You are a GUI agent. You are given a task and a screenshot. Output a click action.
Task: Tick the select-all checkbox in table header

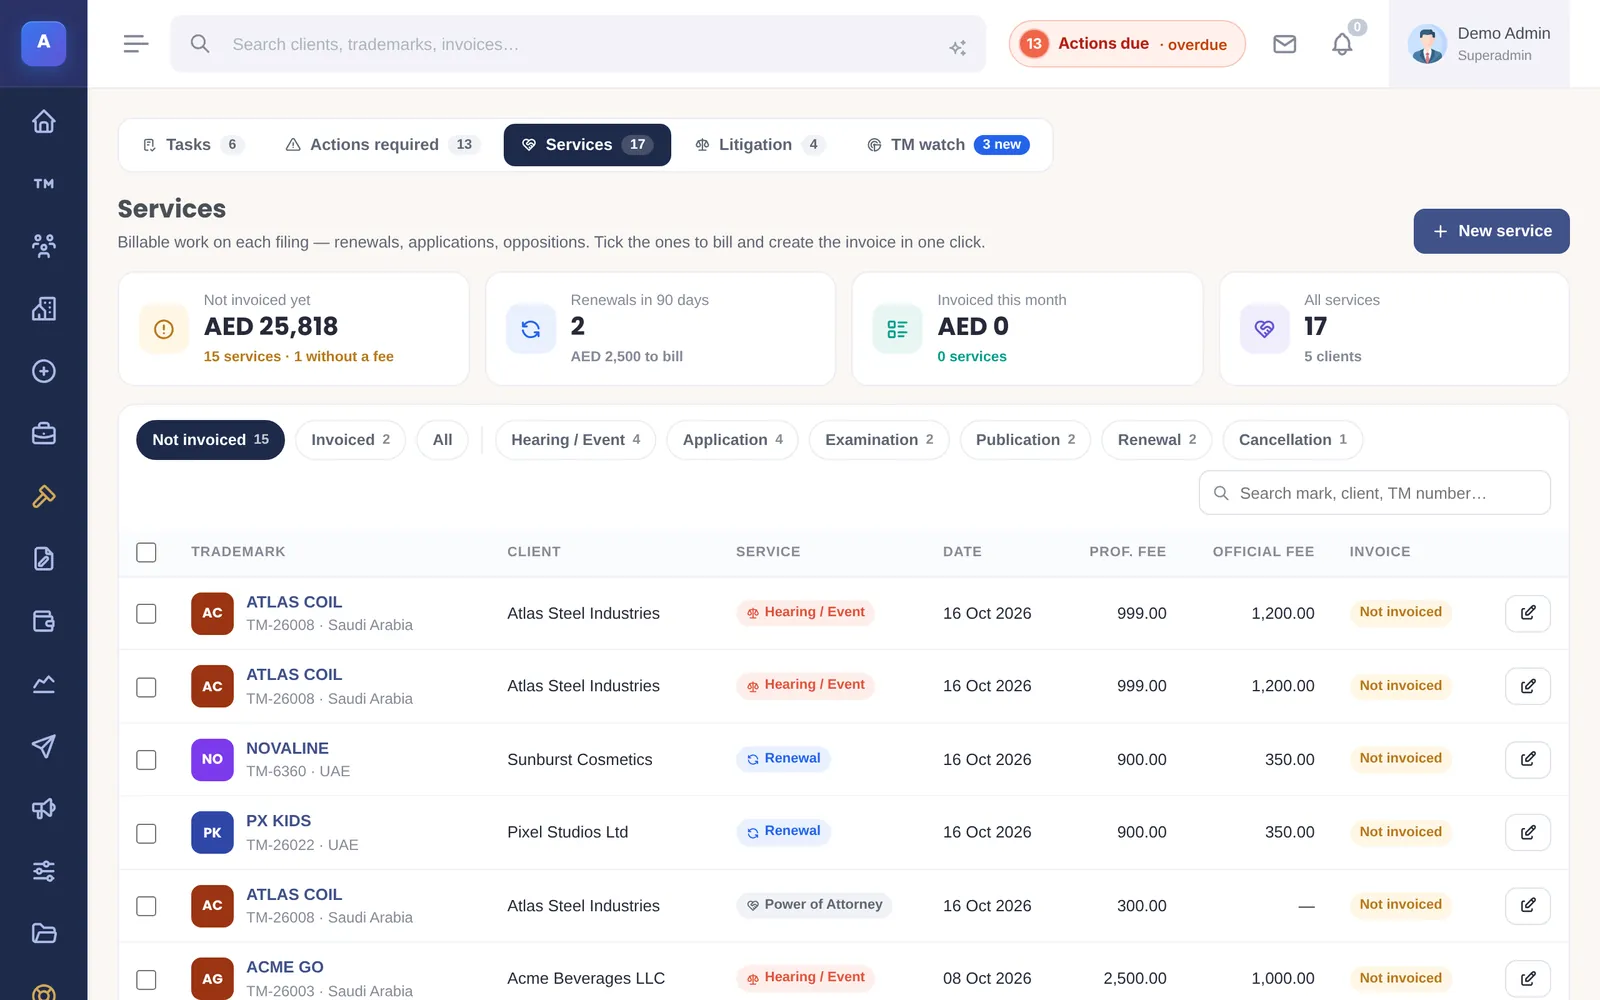(x=146, y=552)
